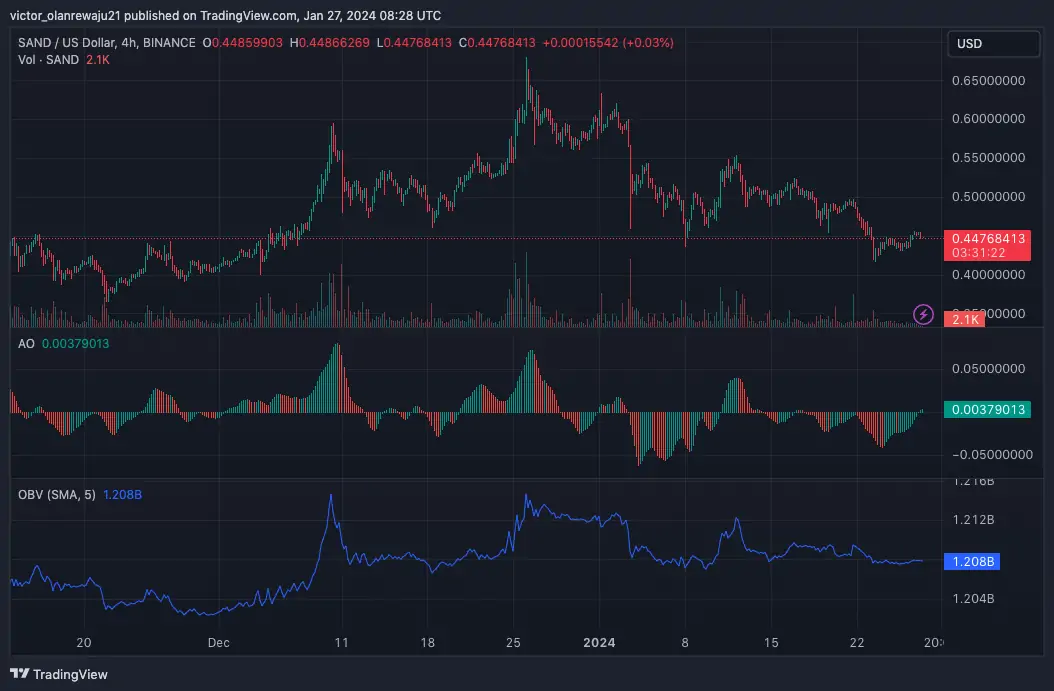Click the 0.40000000 price axis label

point(989,275)
